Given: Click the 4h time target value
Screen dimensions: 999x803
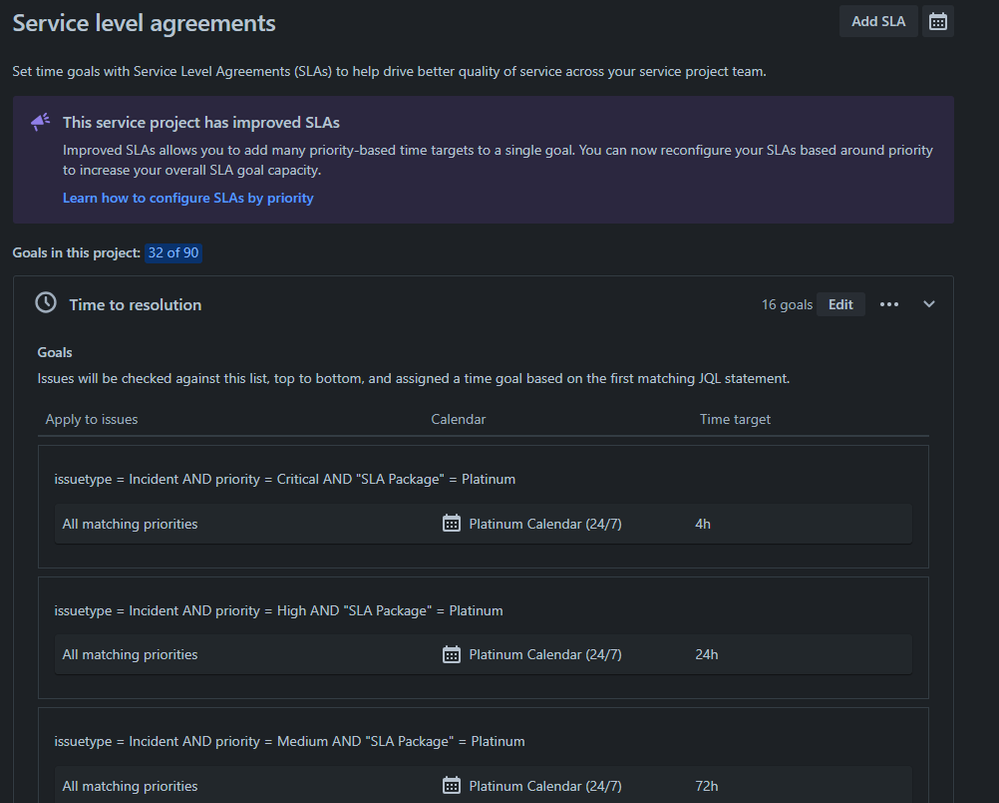Looking at the screenshot, I should pos(703,523).
